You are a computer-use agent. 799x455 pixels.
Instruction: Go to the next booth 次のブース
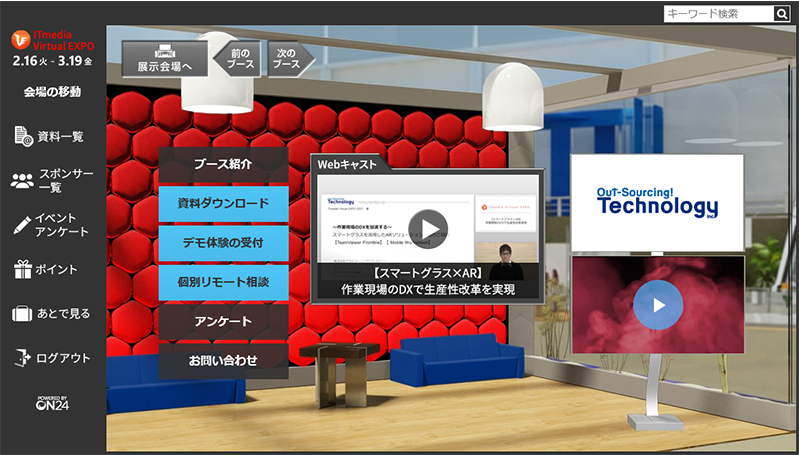(288, 59)
